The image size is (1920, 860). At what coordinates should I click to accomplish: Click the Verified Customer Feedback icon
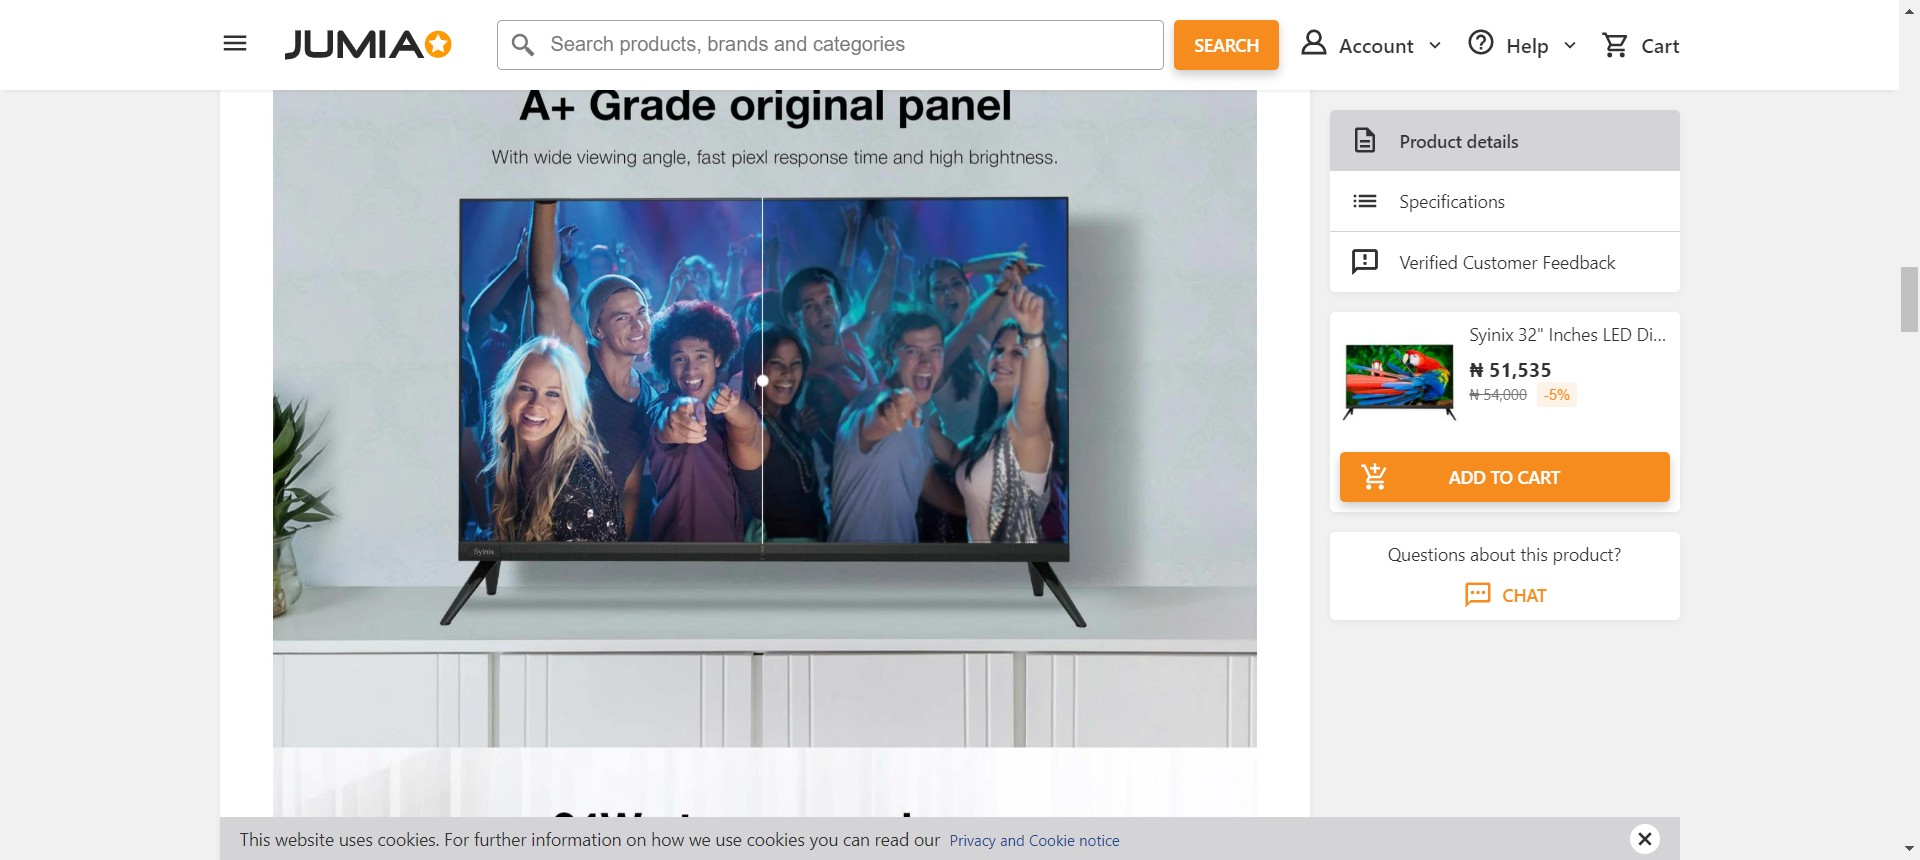pyautogui.click(x=1364, y=262)
